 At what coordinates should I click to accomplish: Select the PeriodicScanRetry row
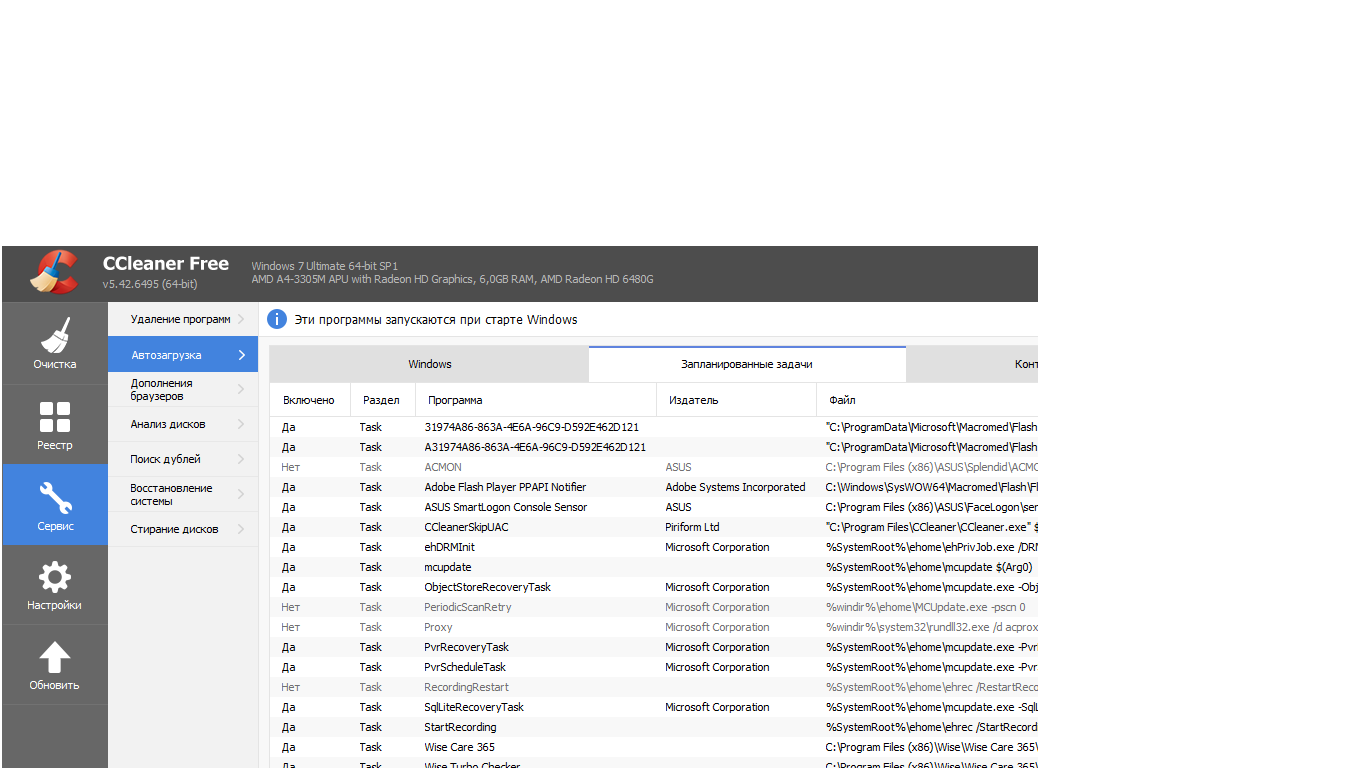[654, 607]
